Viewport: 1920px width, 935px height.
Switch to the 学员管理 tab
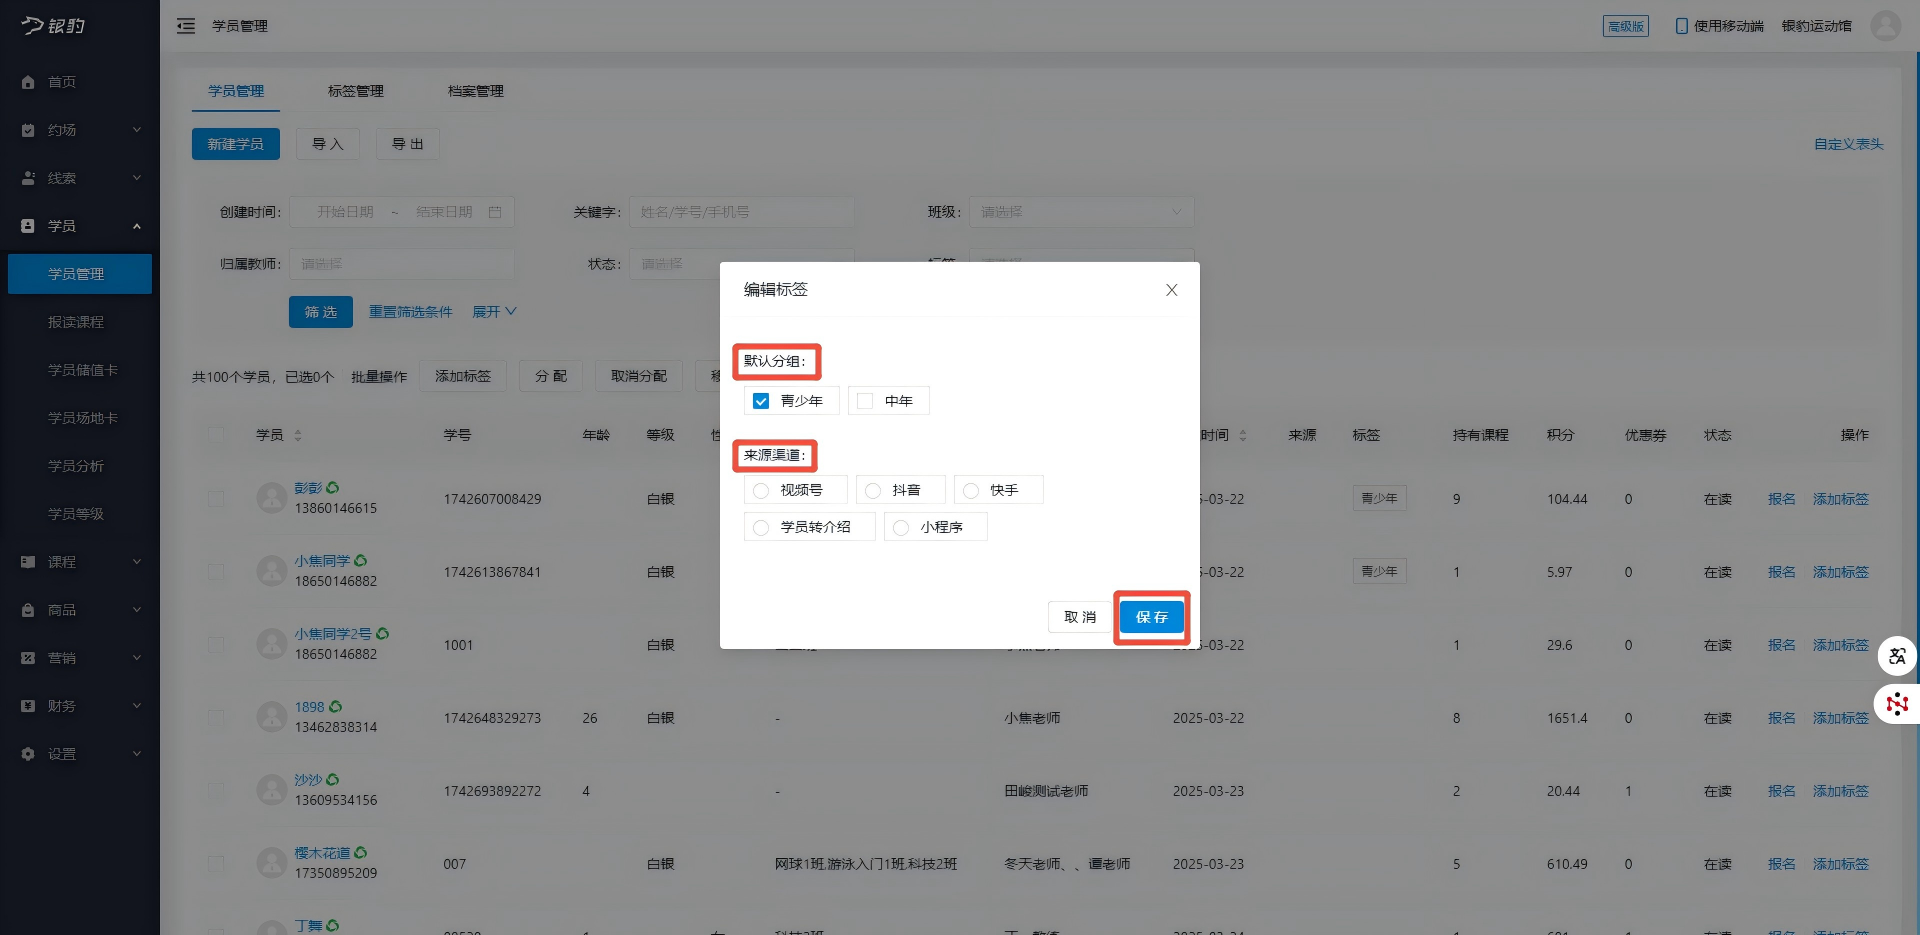coord(236,91)
